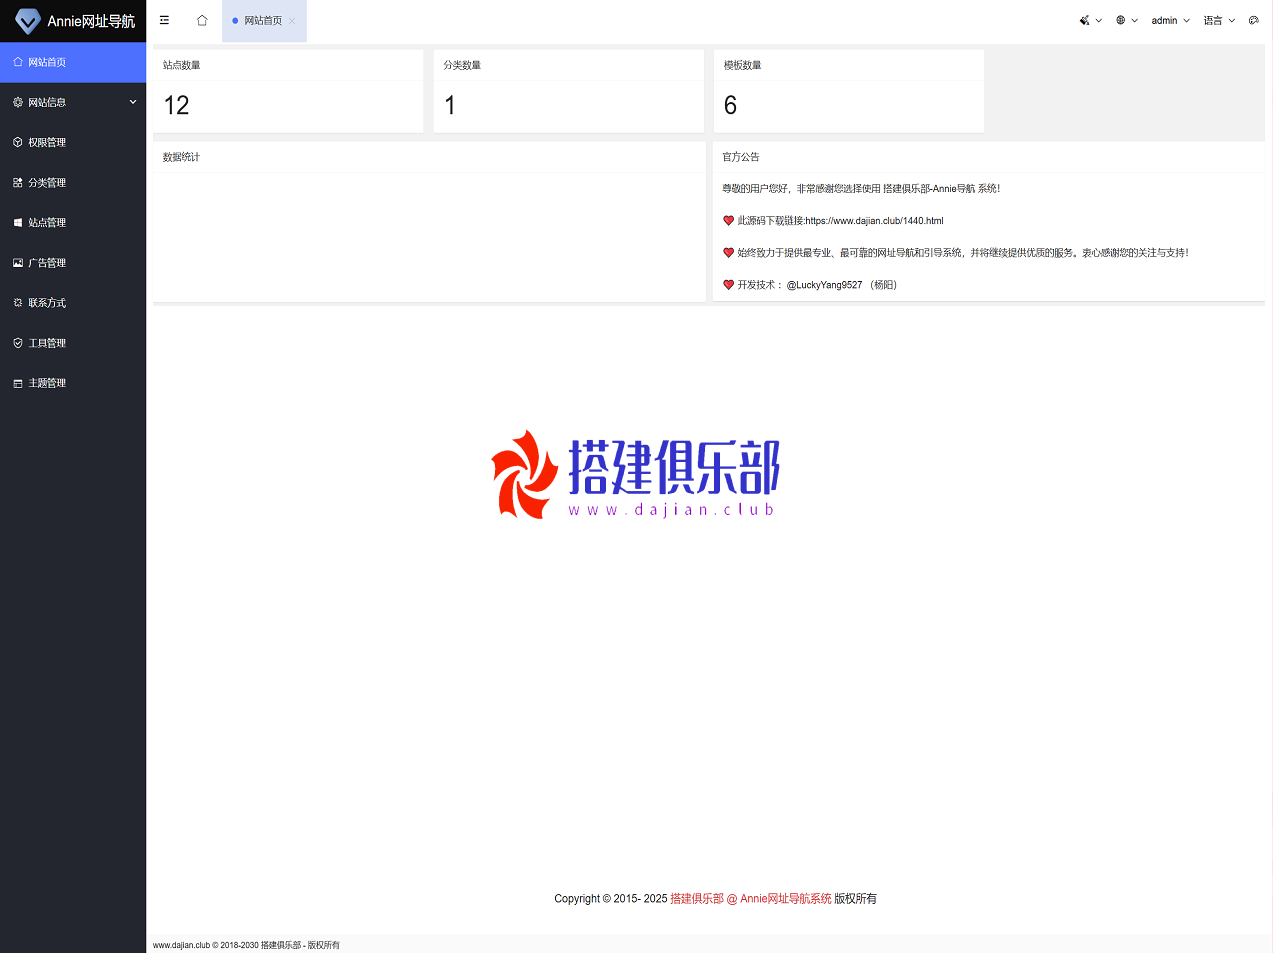1273x953 pixels.
Task: Open the 语言 language dropdown
Action: 1219,20
